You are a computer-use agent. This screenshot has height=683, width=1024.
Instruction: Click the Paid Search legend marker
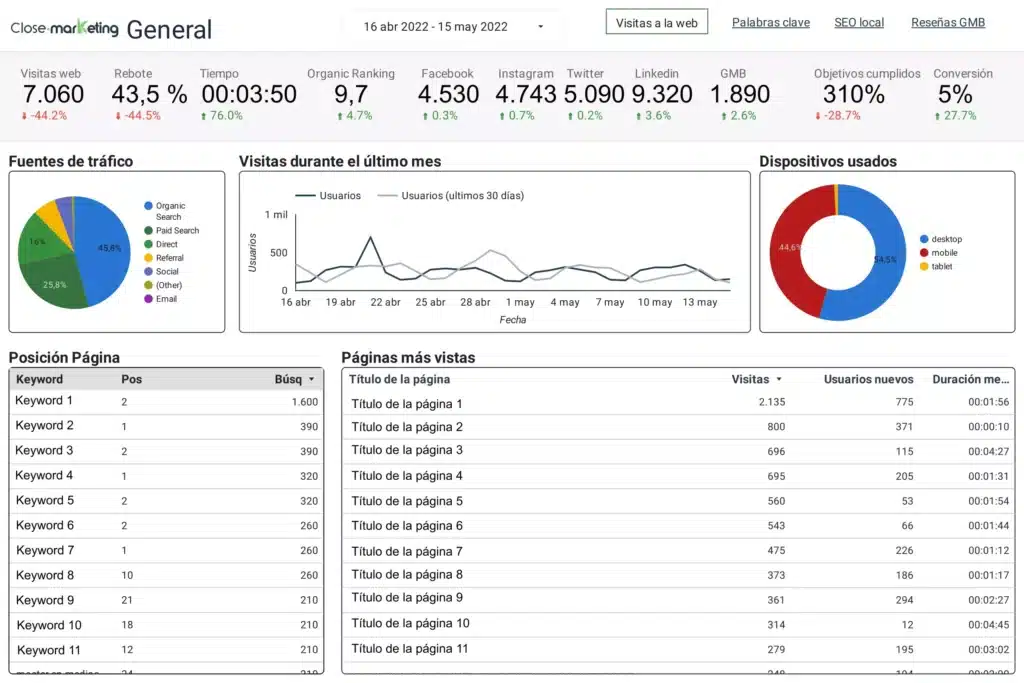[148, 231]
